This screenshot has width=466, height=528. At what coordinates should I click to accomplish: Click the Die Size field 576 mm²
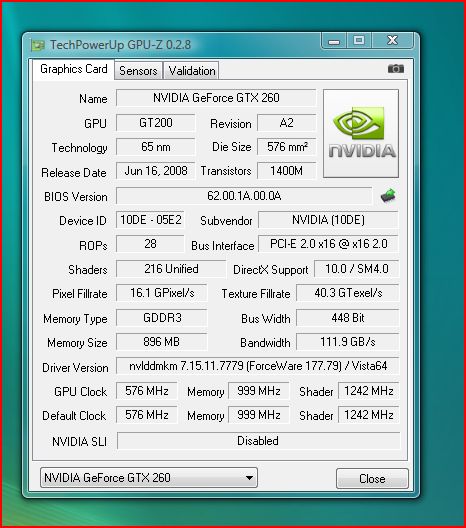tap(287, 147)
